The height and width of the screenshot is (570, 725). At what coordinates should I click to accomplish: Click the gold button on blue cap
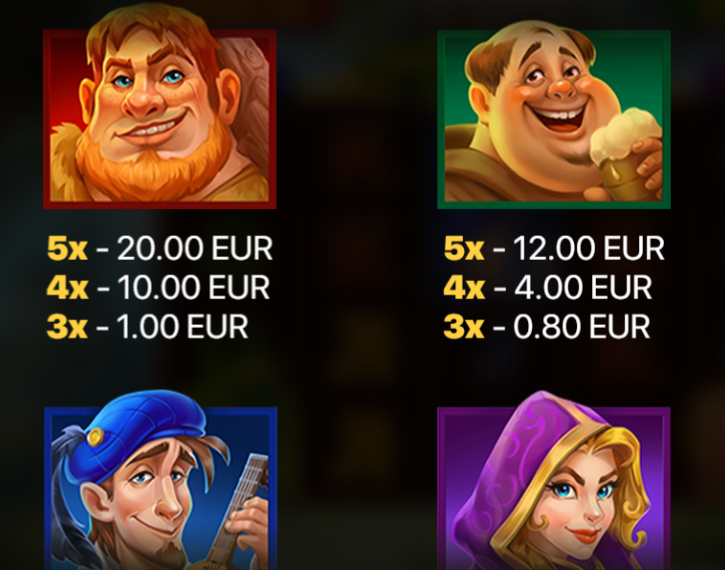point(95,436)
